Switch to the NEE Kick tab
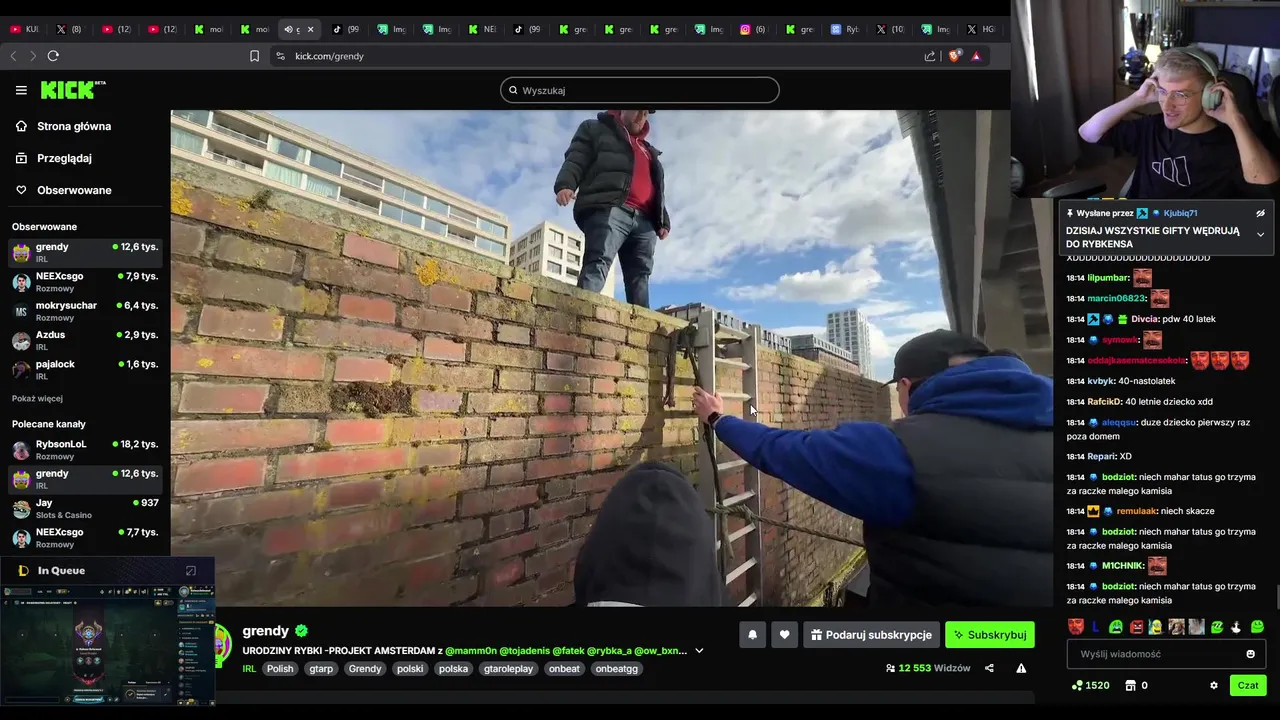This screenshot has width=1280, height=720. pyautogui.click(x=480, y=29)
